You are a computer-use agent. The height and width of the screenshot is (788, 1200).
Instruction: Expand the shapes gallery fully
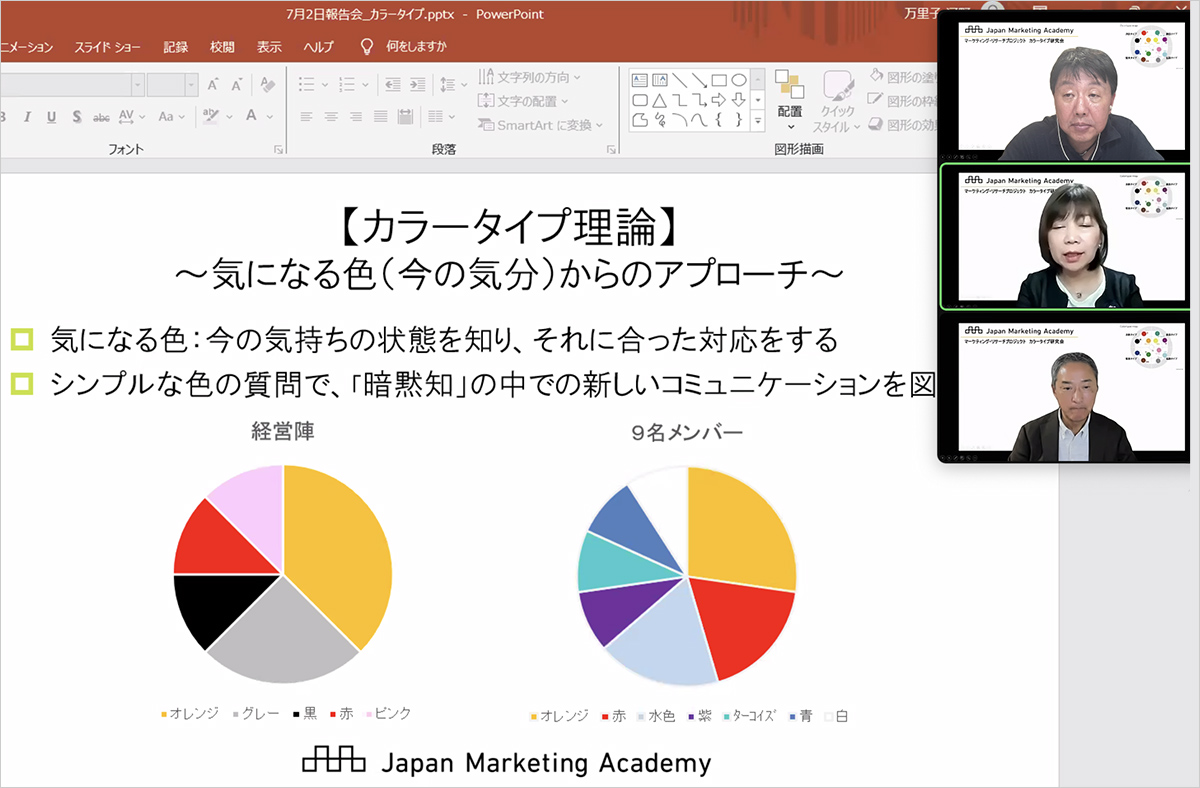(x=758, y=122)
